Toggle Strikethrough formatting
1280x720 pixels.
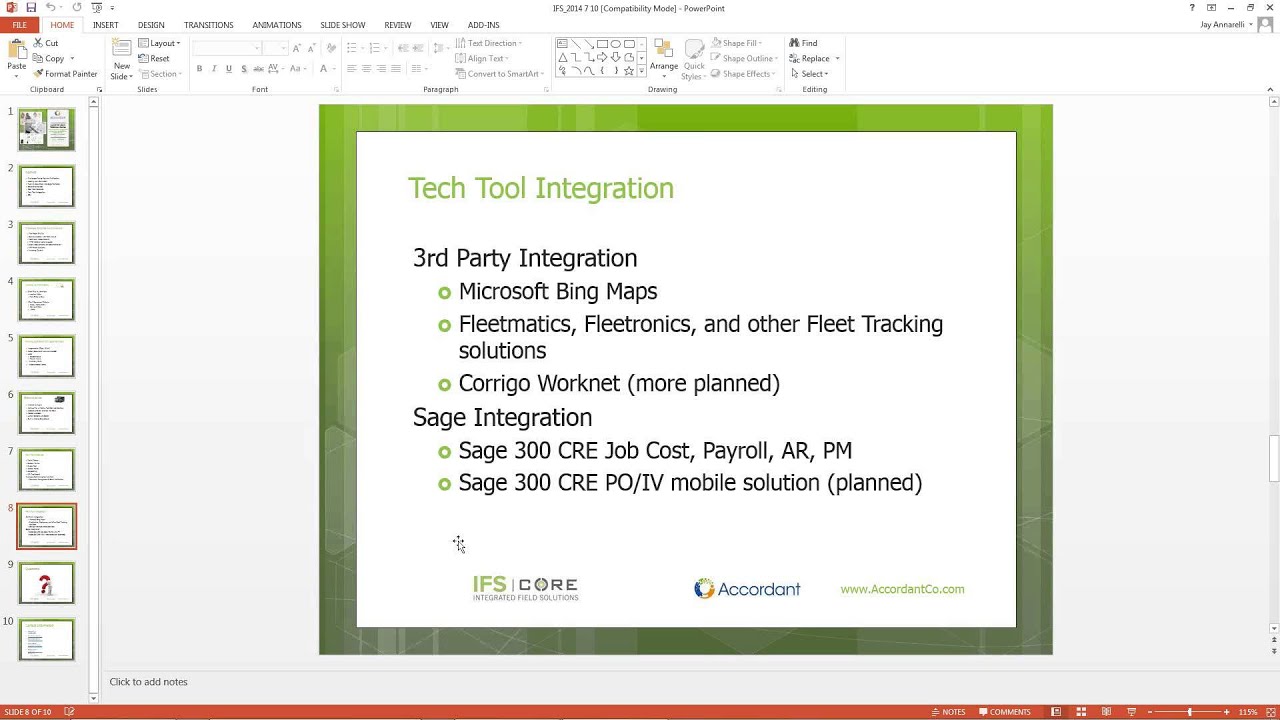click(259, 69)
